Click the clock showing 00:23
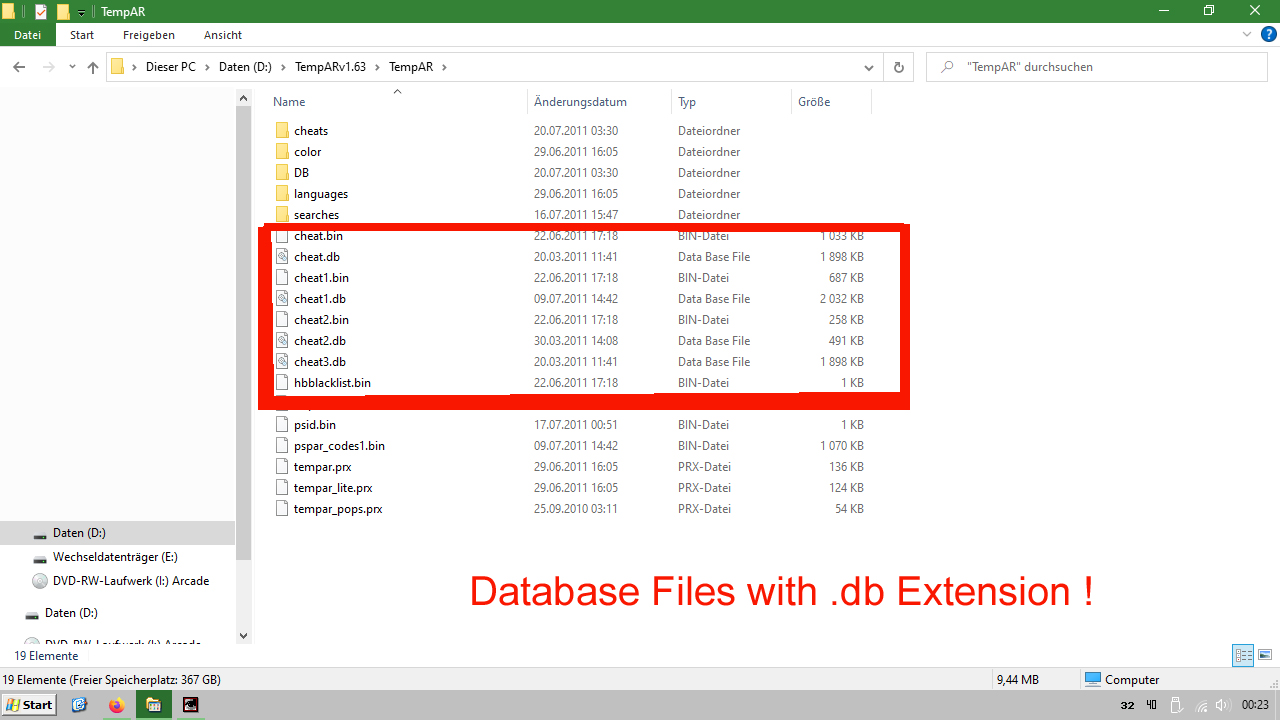Image resolution: width=1280 pixels, height=720 pixels. click(x=1255, y=705)
